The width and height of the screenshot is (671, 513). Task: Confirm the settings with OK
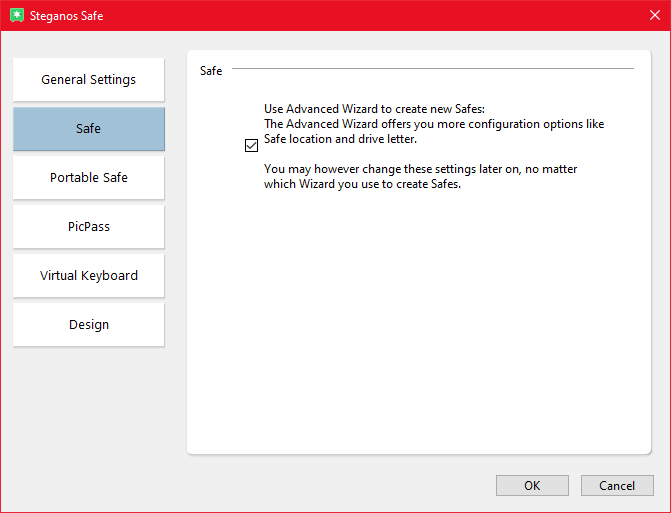pos(532,486)
